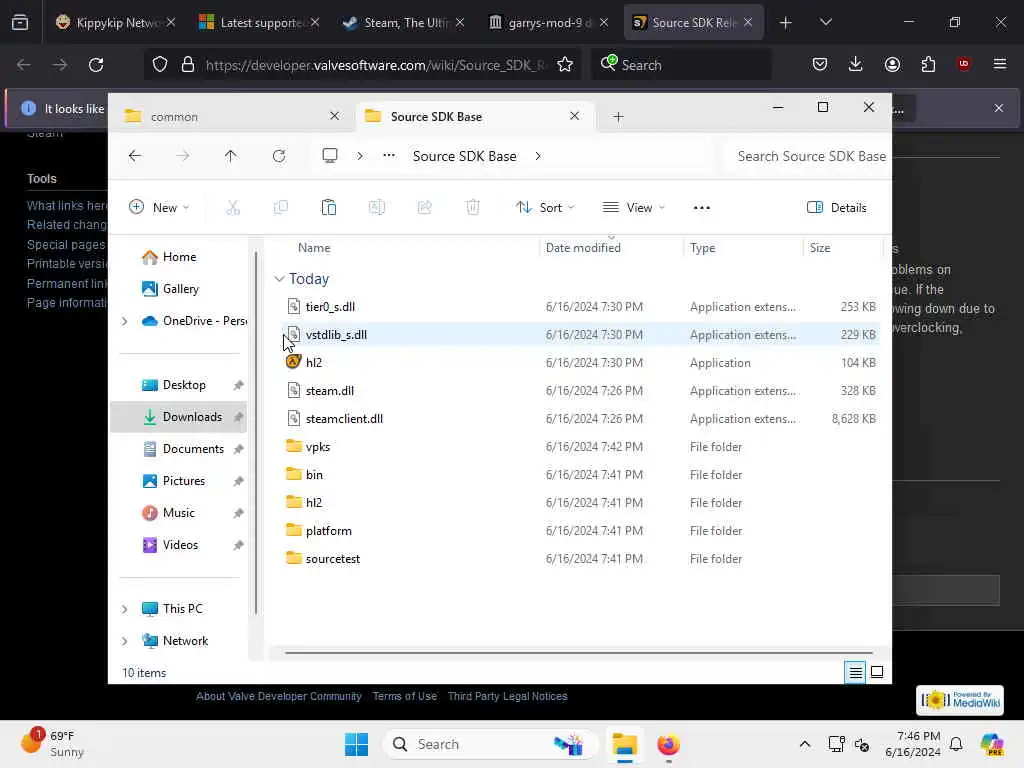The height and width of the screenshot is (768, 1024).
Task: Go back in File Explorer navigation
Action: [135, 156]
